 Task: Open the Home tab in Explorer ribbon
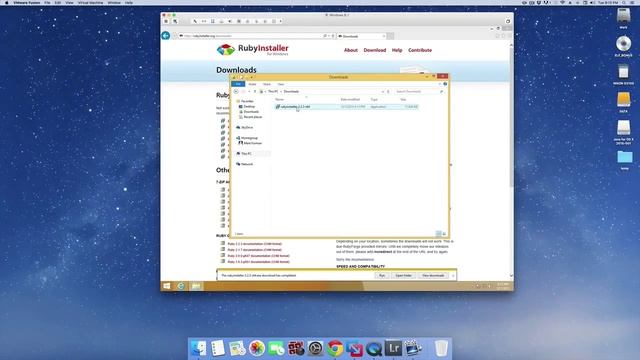click(252, 84)
